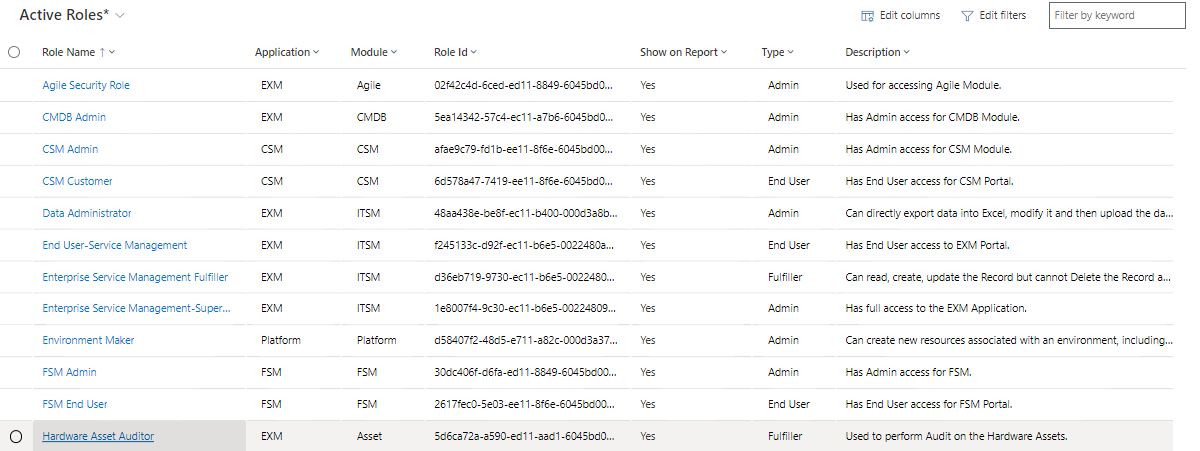Open the Active Roles view selector chevron
Screen dimensions: 1200x451
pos(120,16)
